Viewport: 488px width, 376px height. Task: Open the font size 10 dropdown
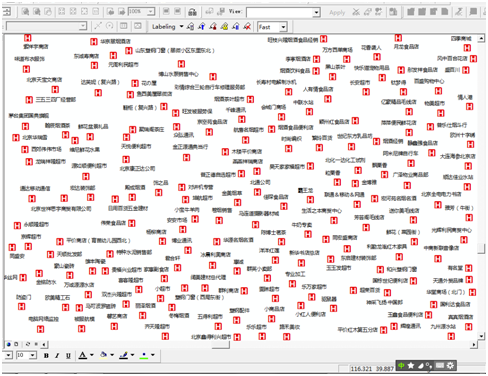click(x=33, y=355)
